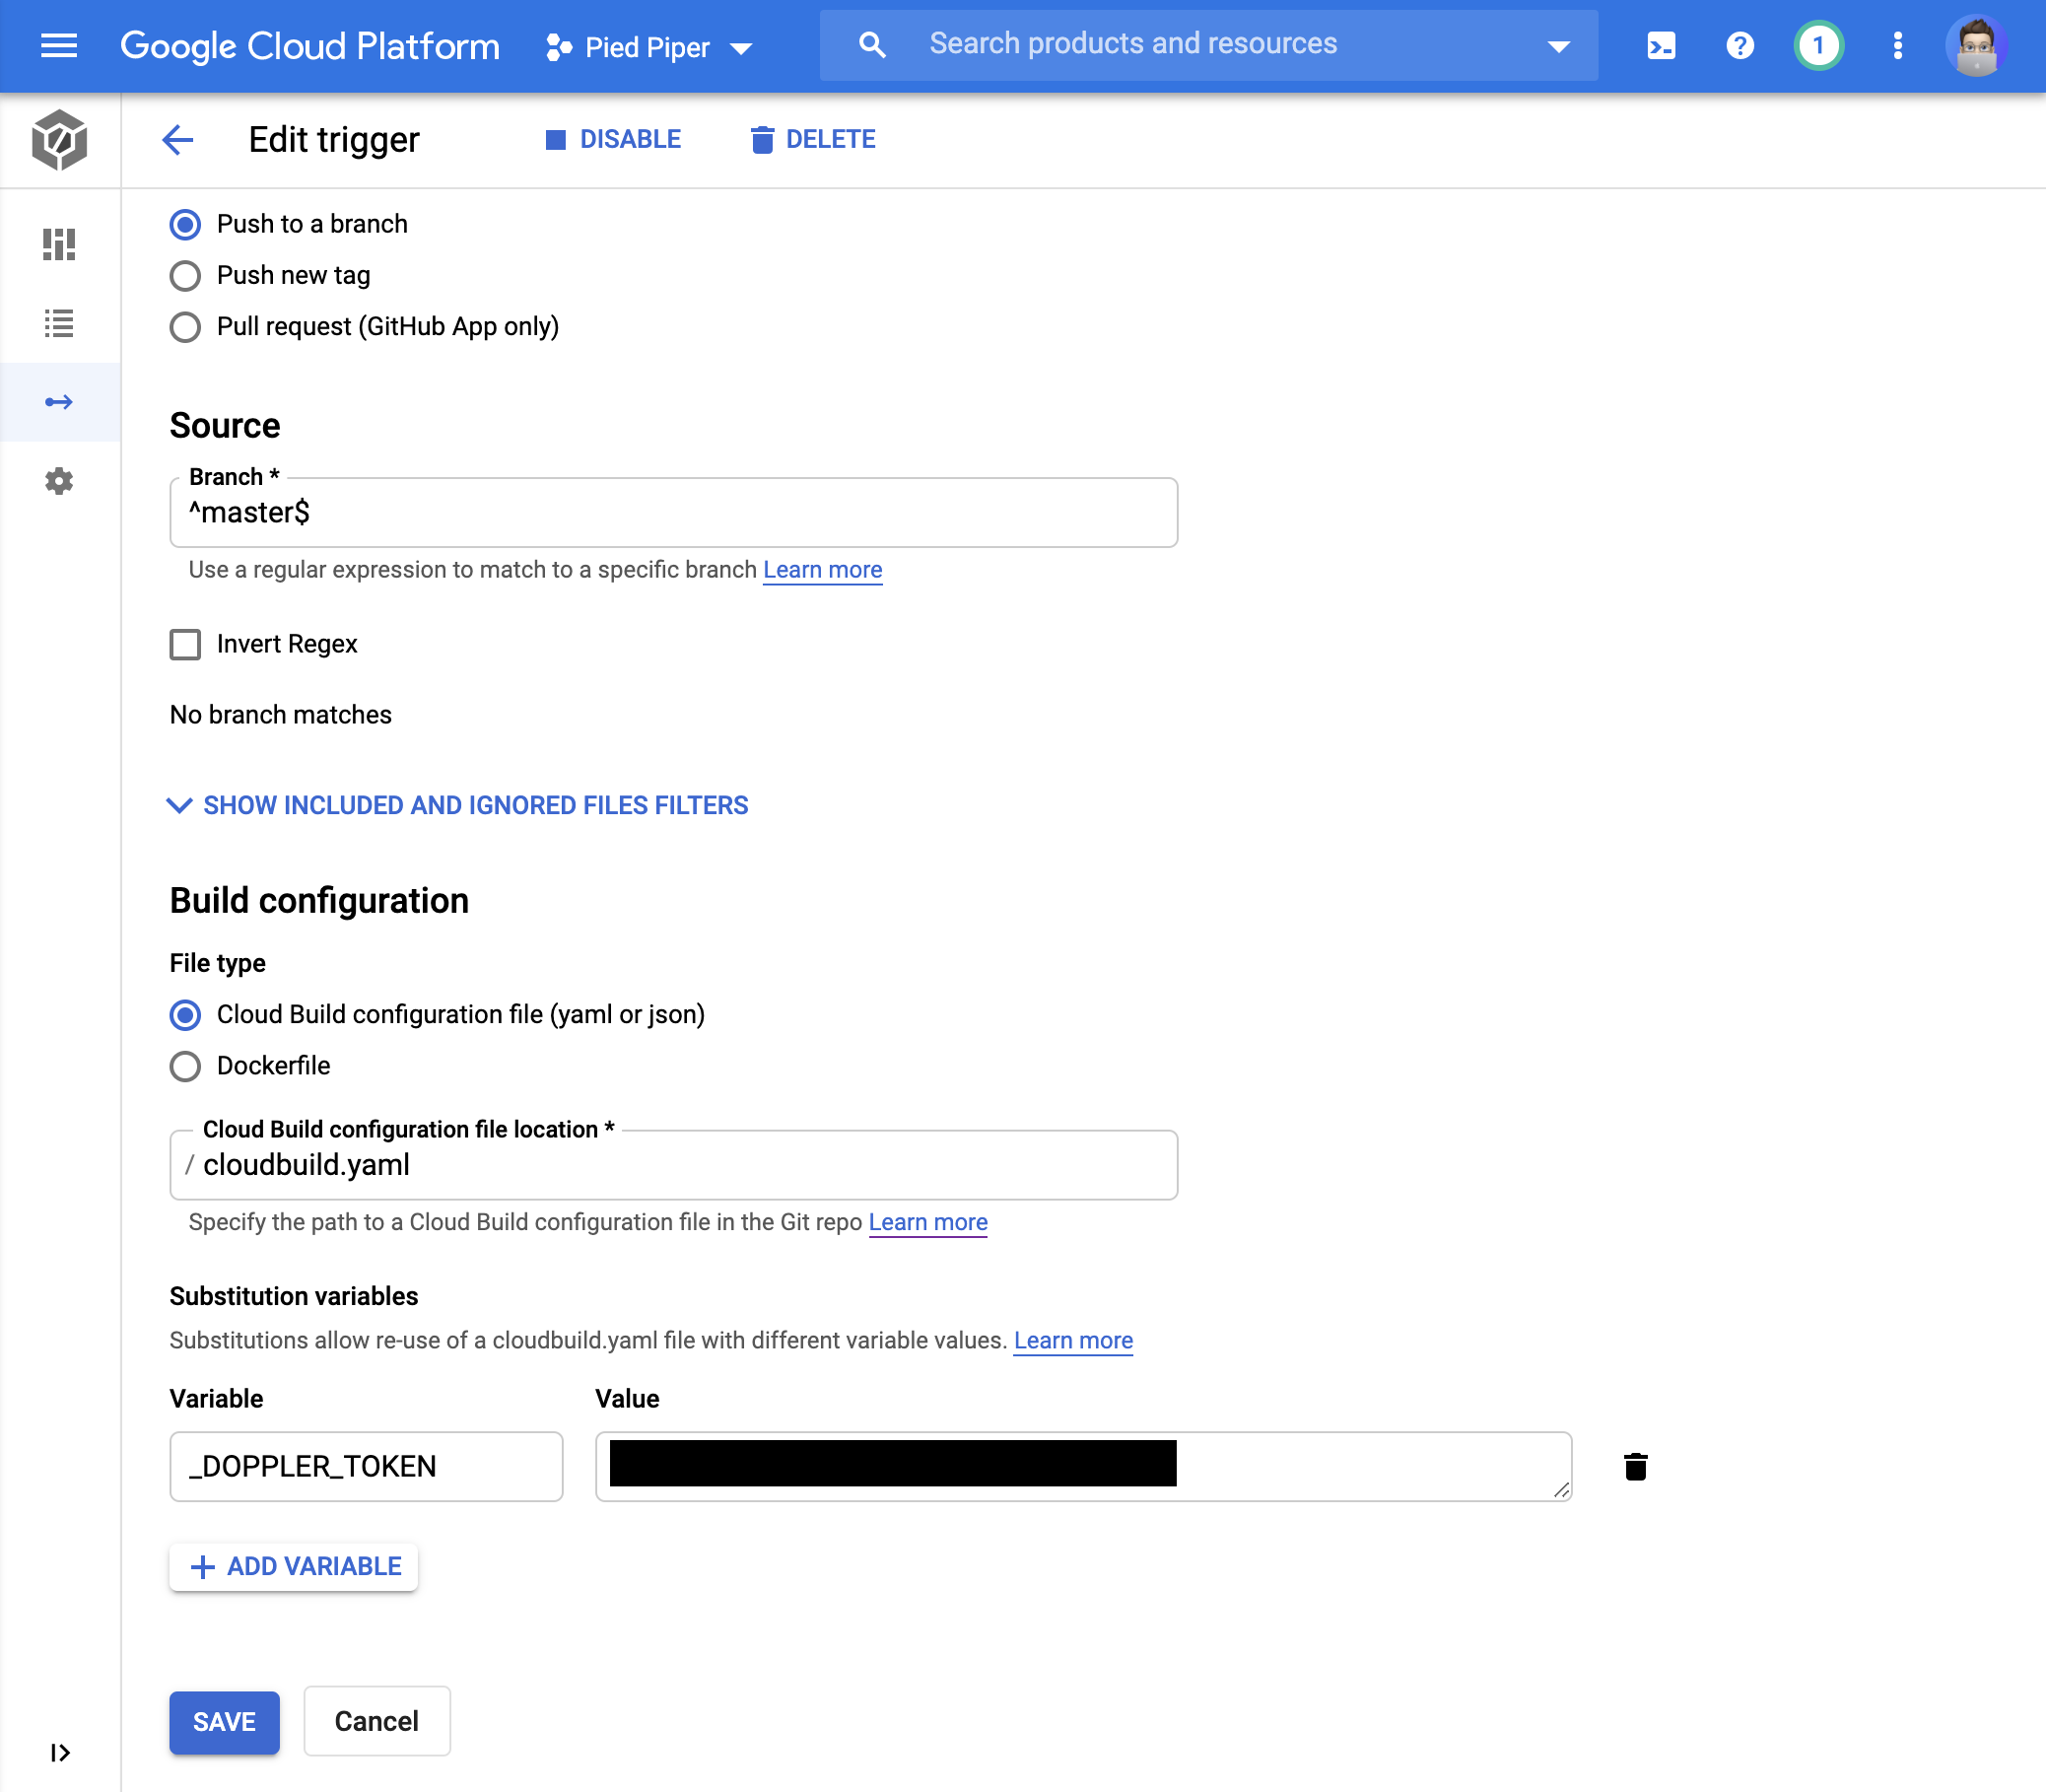Edit the cloudbuild.yaml file location field
Viewport: 2046px width, 1792px height.
point(673,1165)
